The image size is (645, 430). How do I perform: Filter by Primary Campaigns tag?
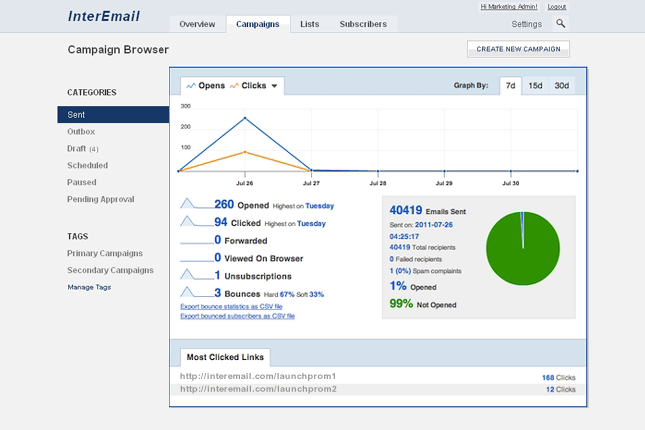[x=105, y=253]
